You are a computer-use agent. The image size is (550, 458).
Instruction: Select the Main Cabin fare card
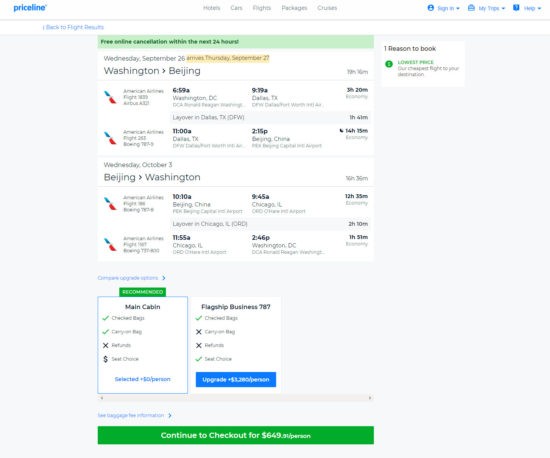click(142, 345)
